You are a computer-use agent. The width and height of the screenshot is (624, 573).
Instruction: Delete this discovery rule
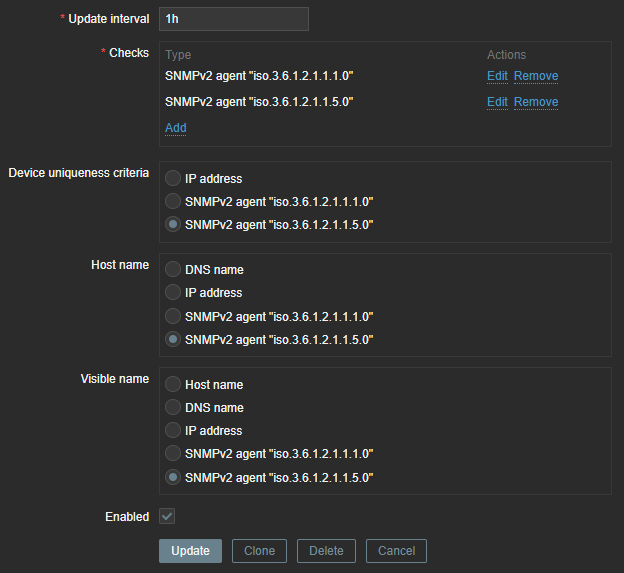pos(326,551)
